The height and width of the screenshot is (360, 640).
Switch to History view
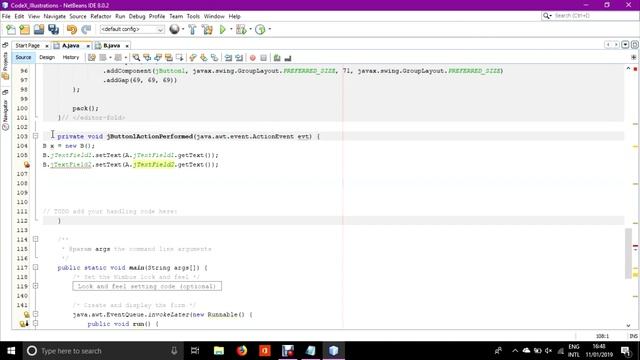[71, 58]
